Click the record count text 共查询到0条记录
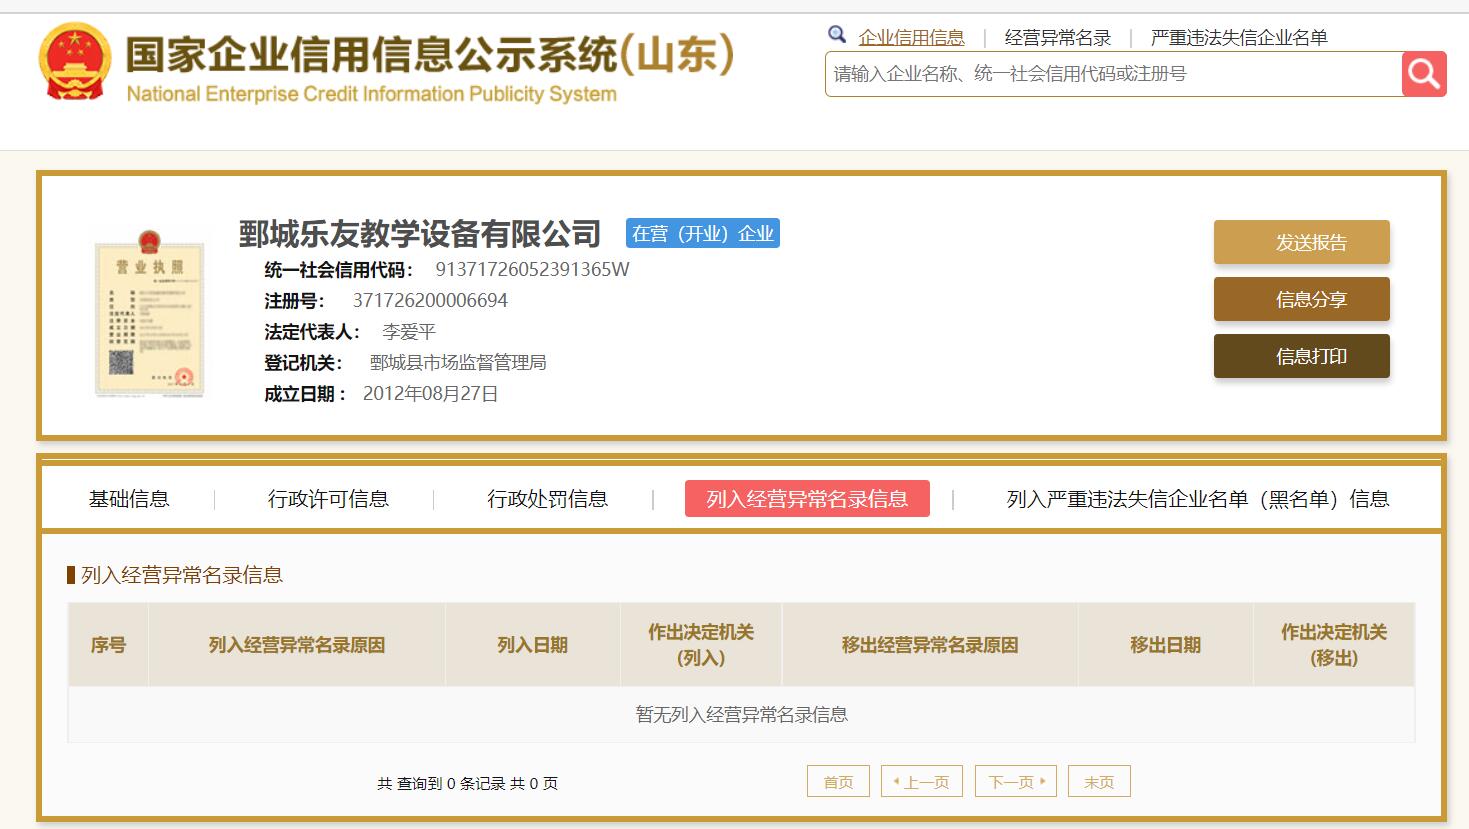This screenshot has width=1469, height=829. click(x=441, y=783)
